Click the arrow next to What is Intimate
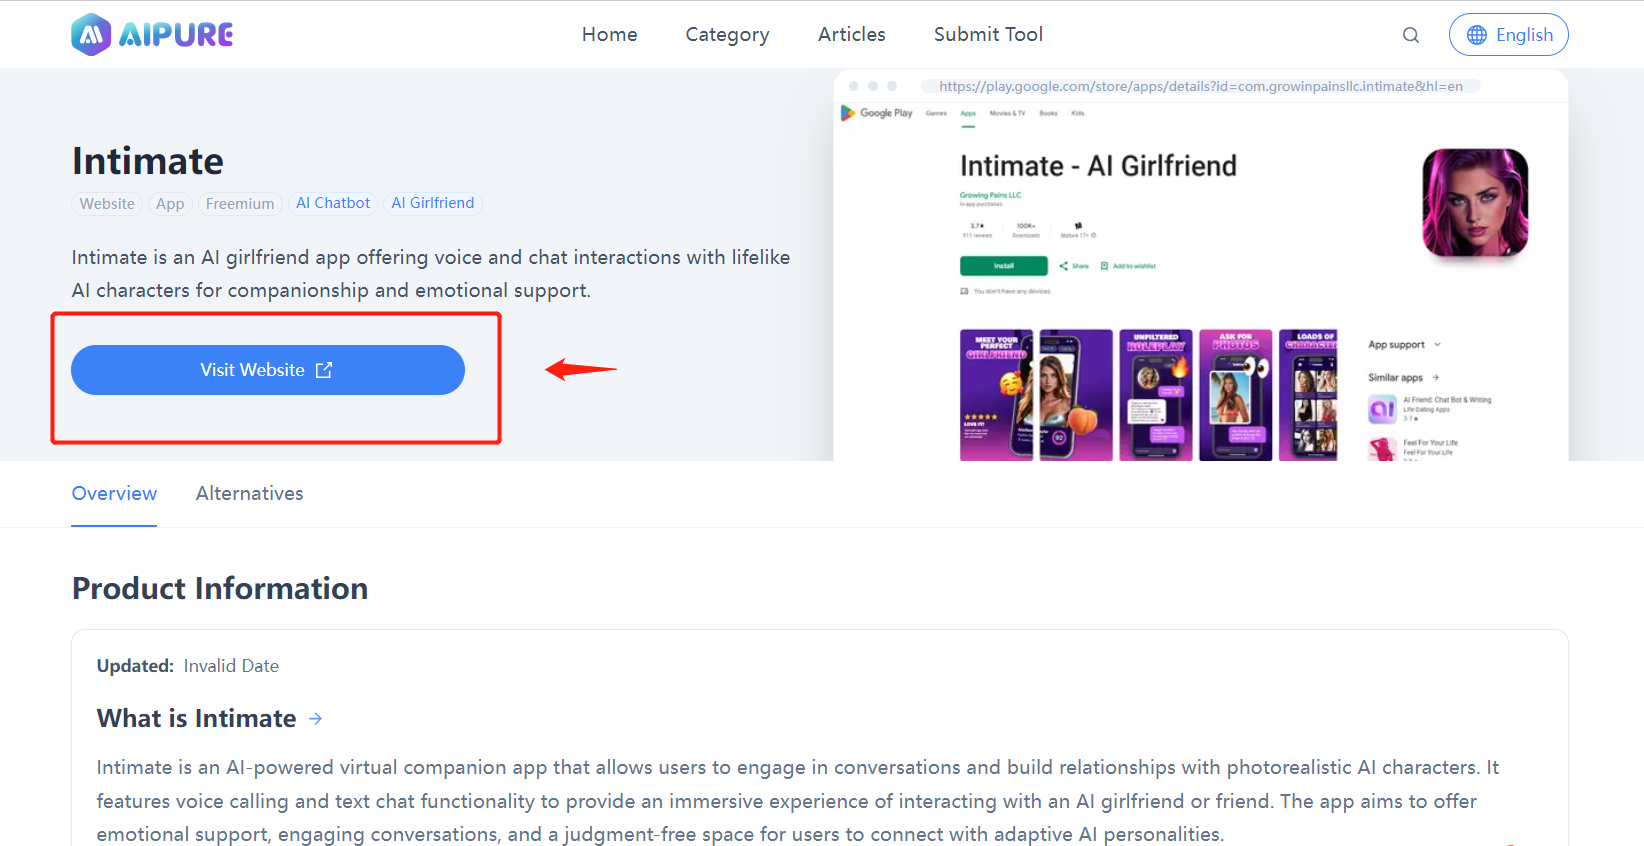The image size is (1644, 846). pyautogui.click(x=316, y=718)
